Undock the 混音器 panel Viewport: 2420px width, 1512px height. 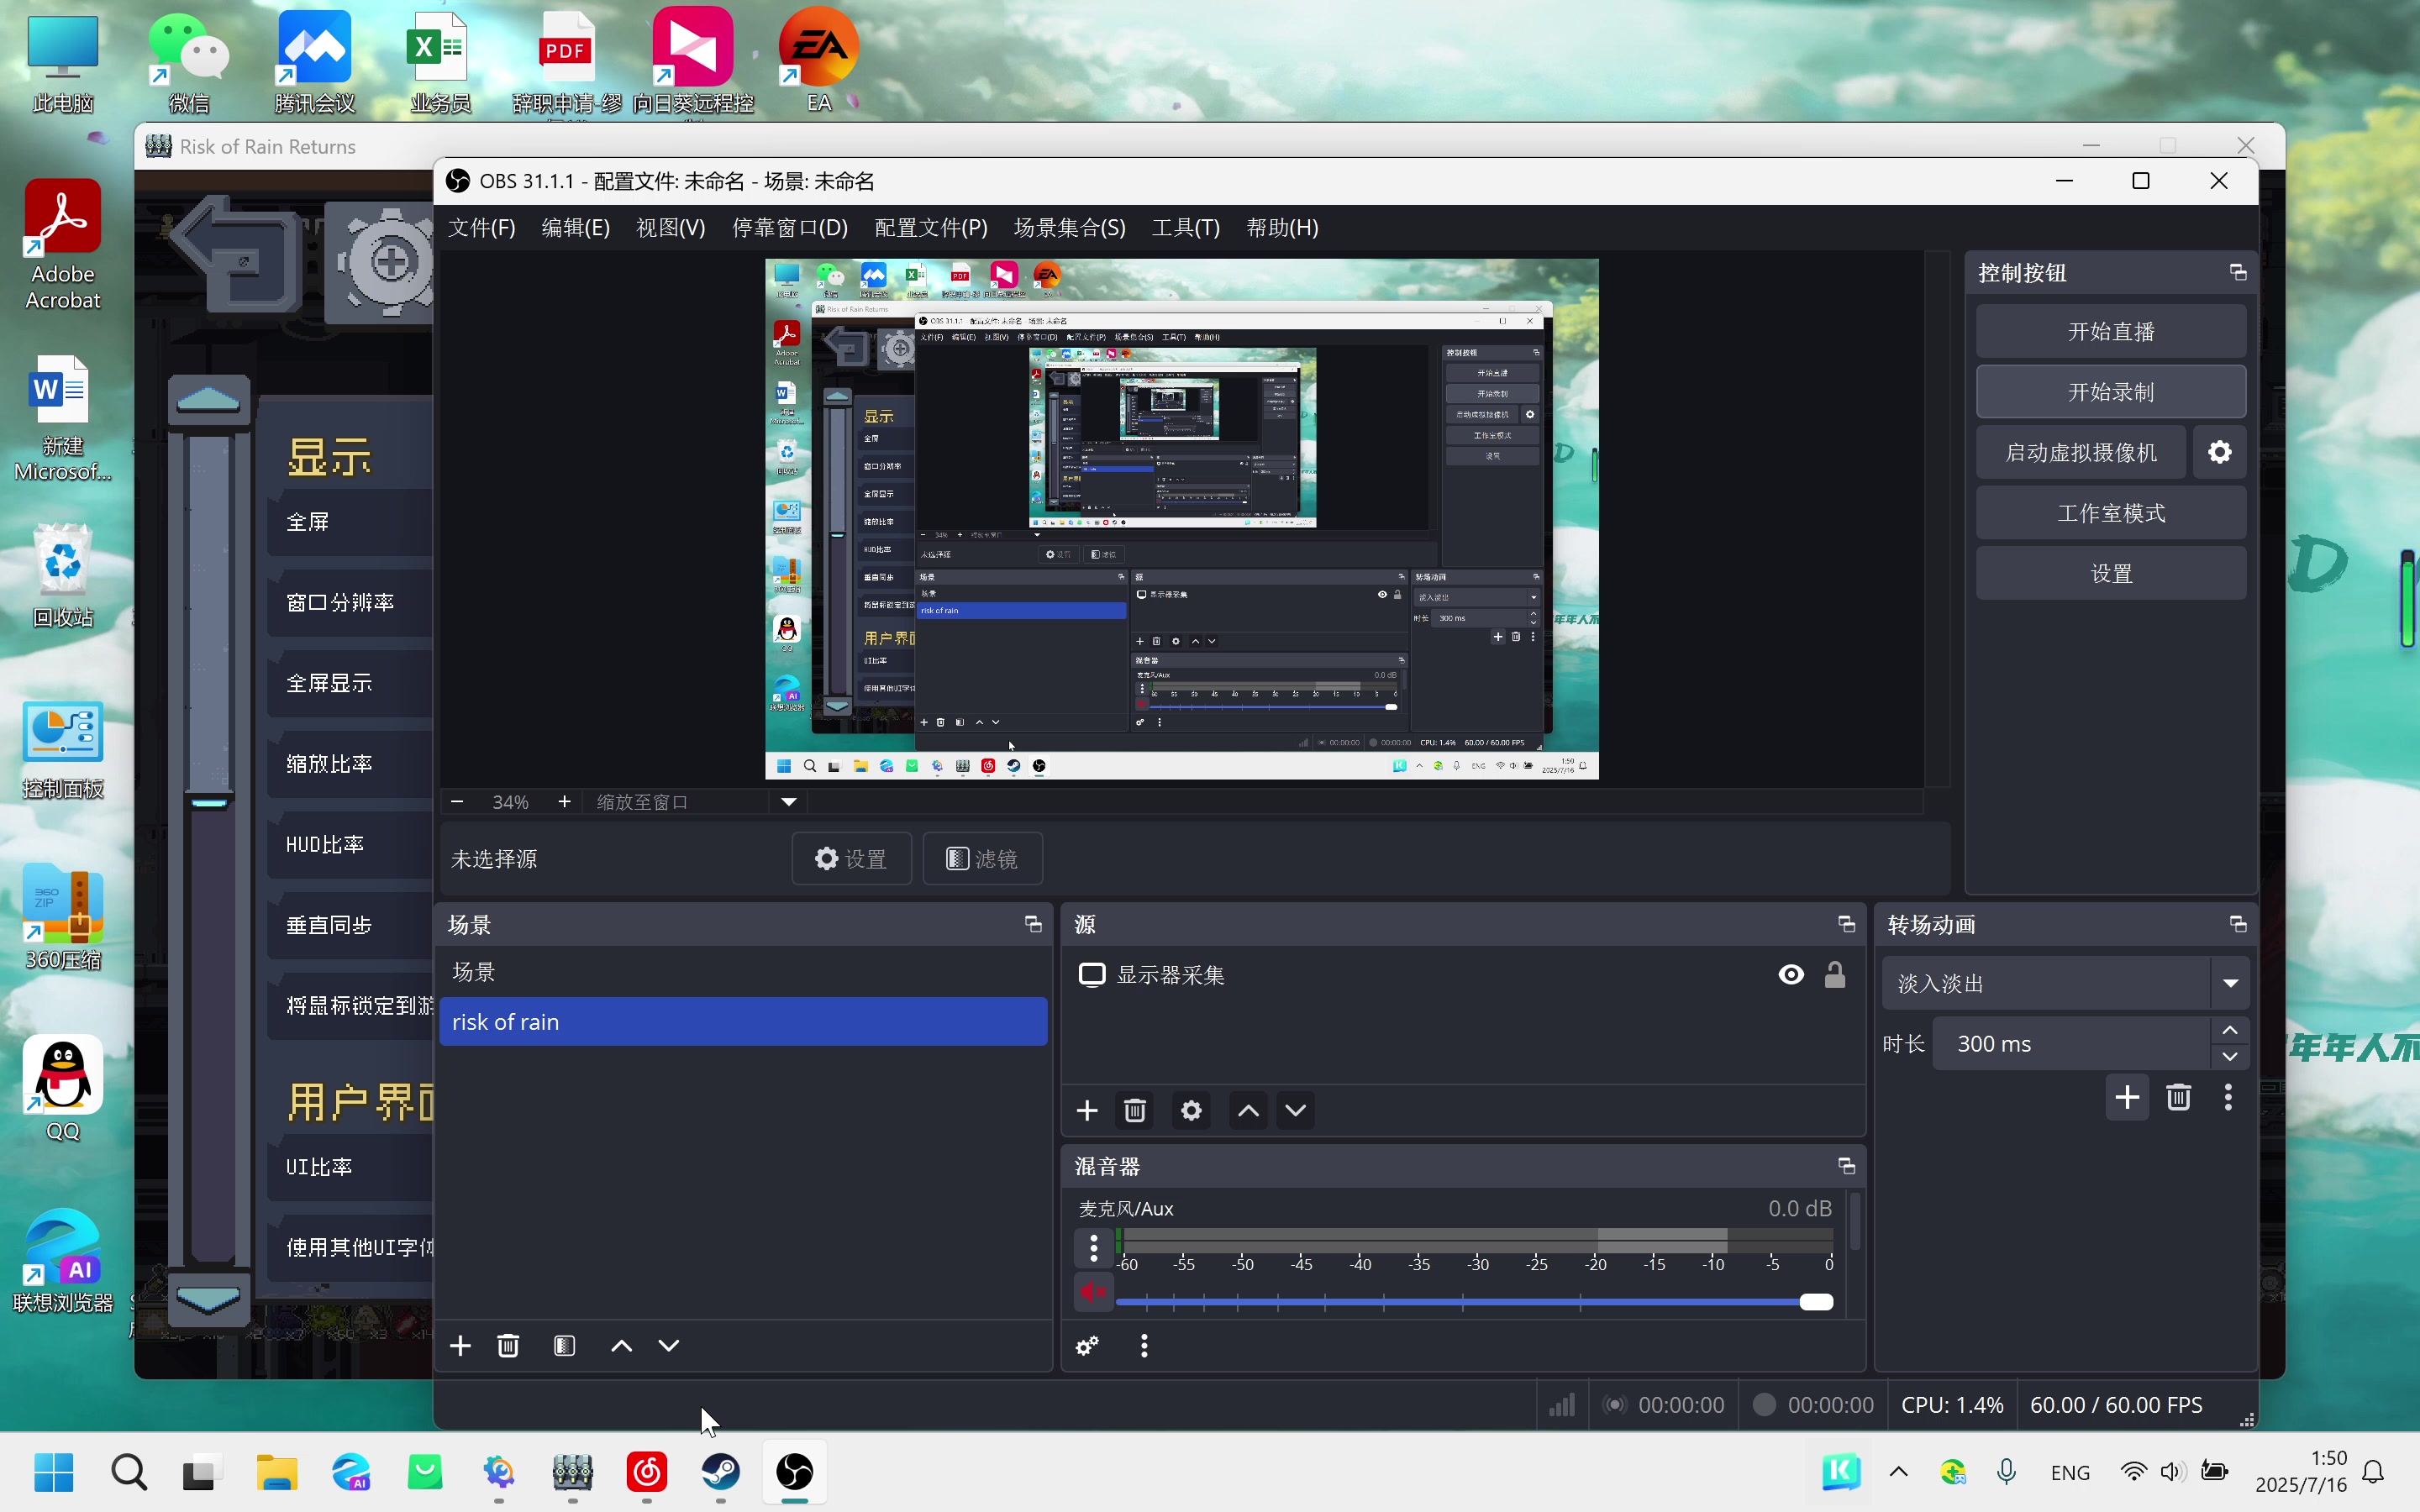pyautogui.click(x=1846, y=1167)
